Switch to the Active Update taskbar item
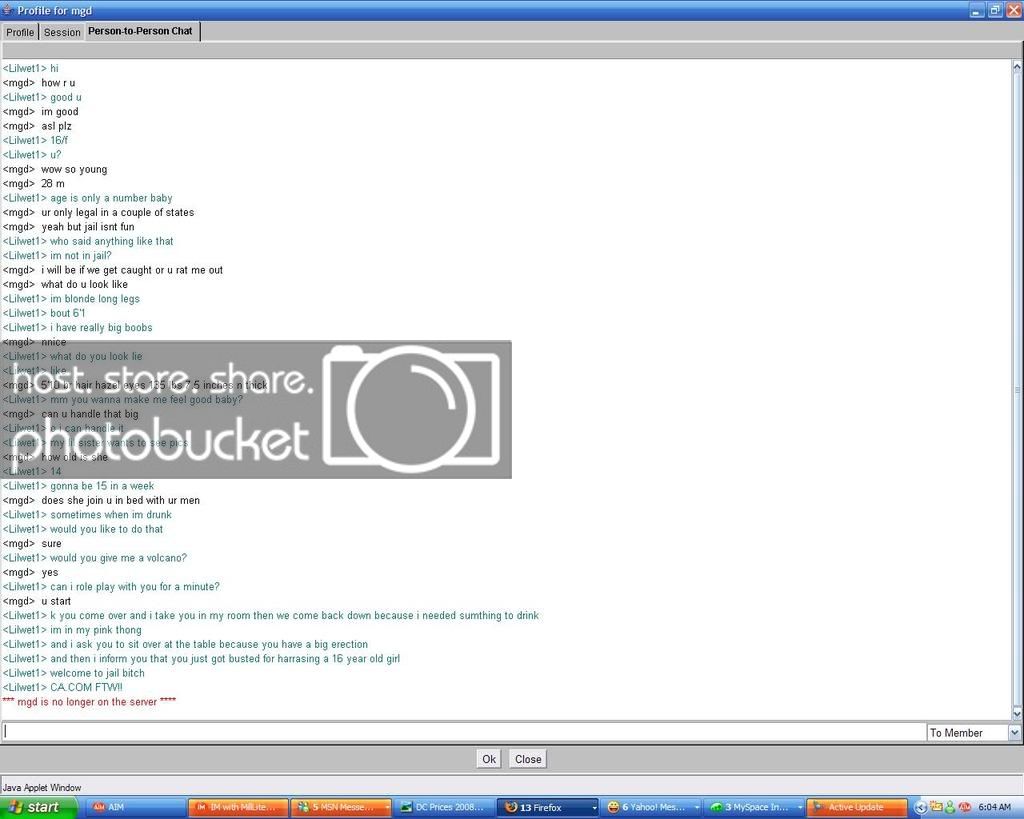This screenshot has width=1024, height=819. point(857,807)
